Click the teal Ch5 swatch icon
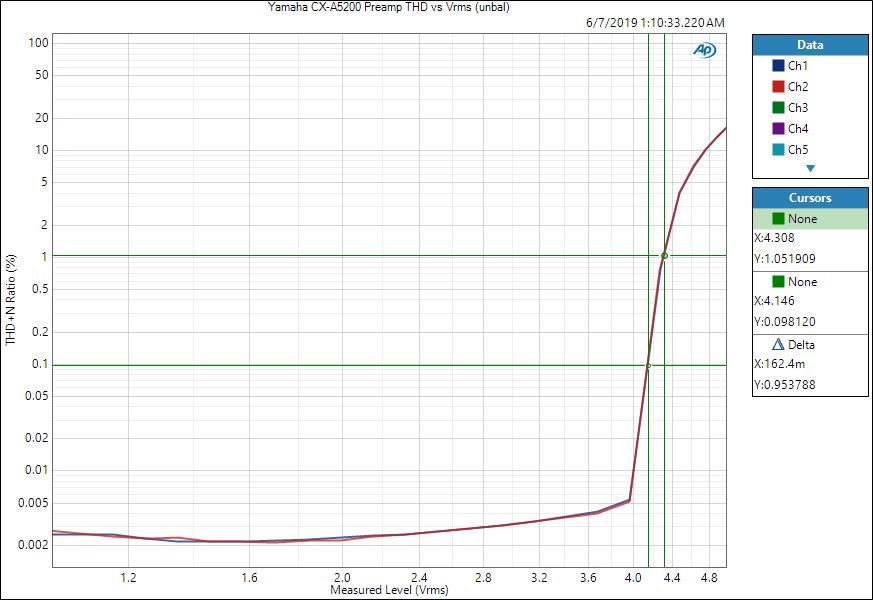The height and width of the screenshot is (600, 873). click(x=778, y=150)
